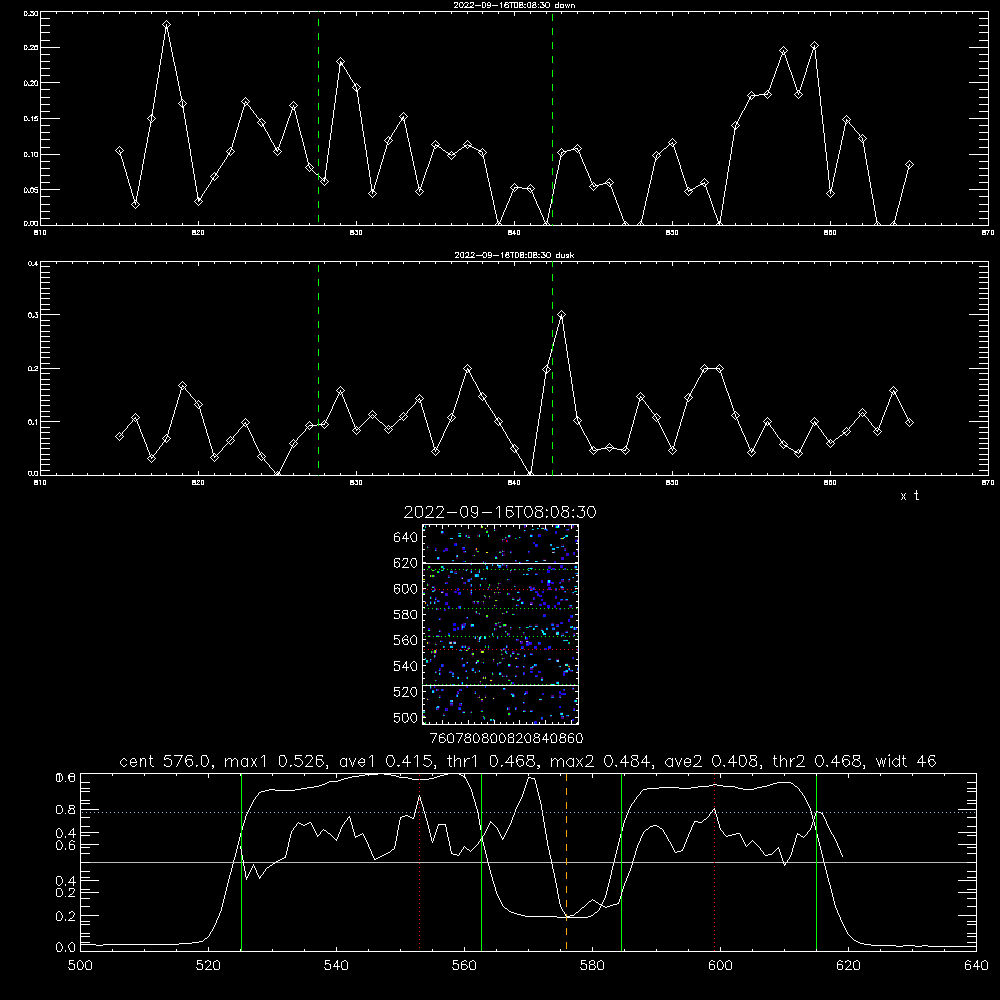This screenshot has height=1000, width=1000.
Task: Click the first diamond marker of dusk plot
Action: coord(119,436)
